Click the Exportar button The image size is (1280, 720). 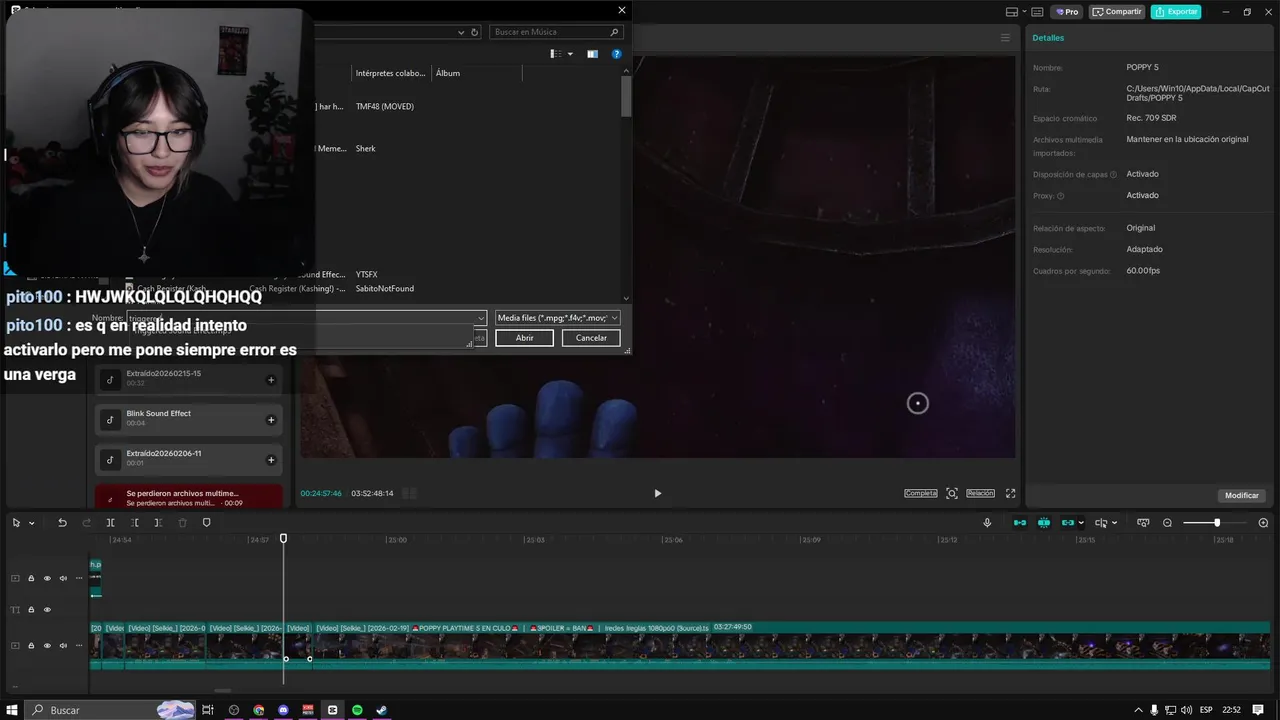(1176, 12)
